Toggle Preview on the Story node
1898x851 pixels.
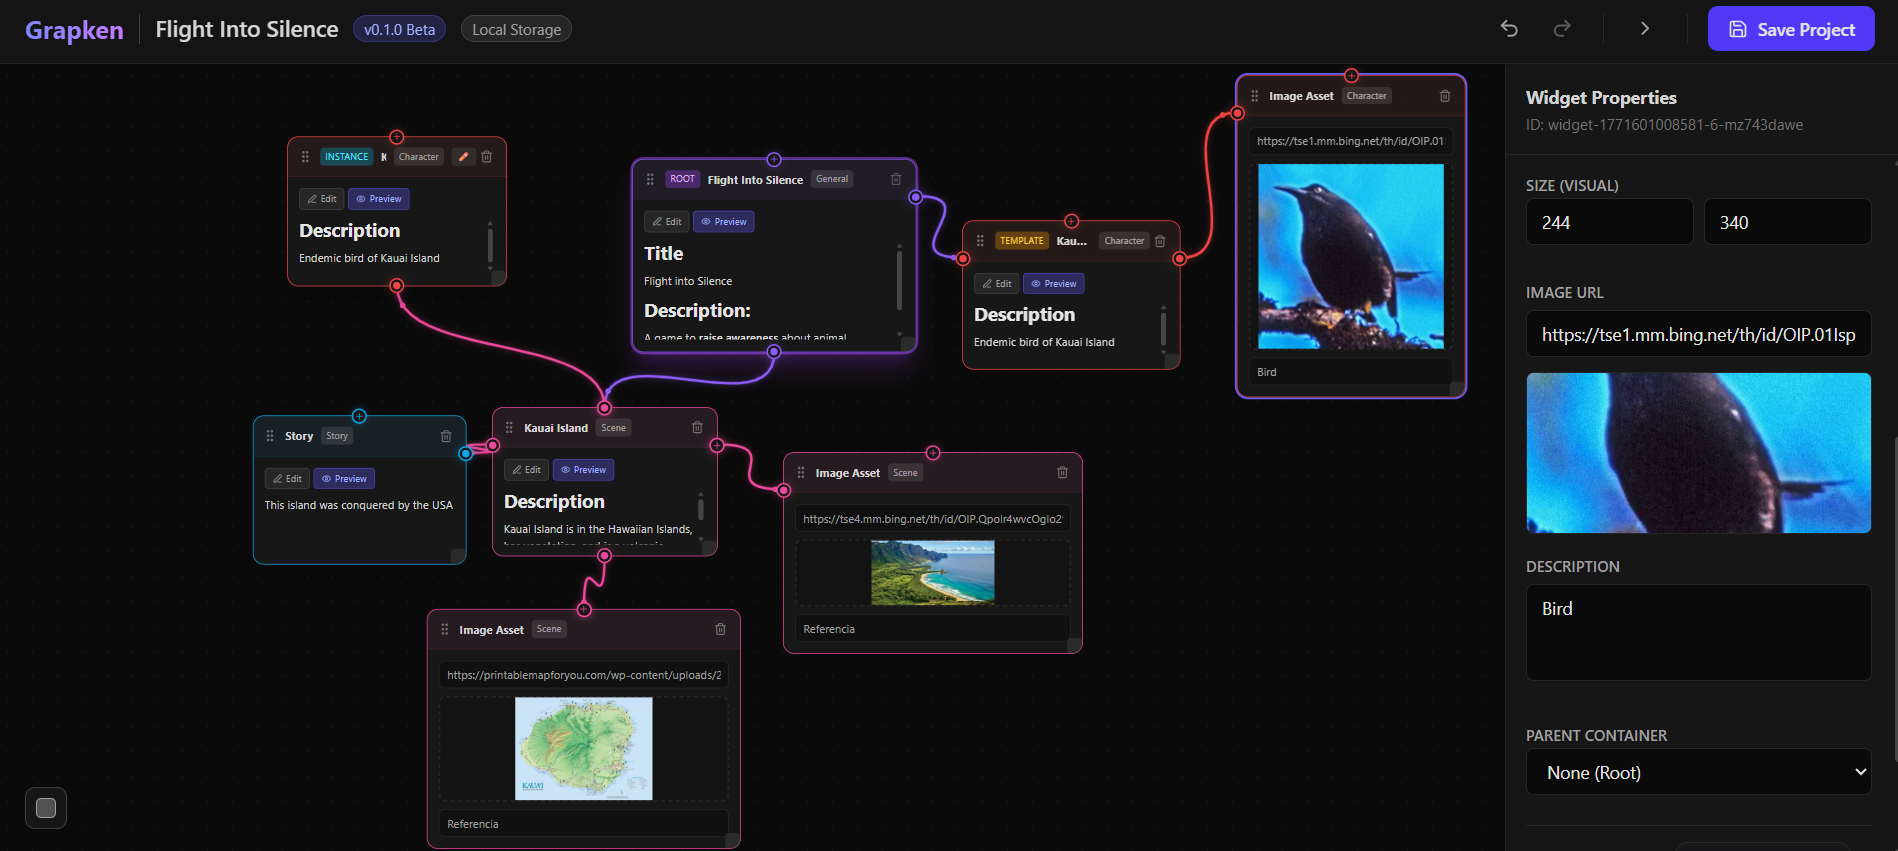tap(344, 479)
